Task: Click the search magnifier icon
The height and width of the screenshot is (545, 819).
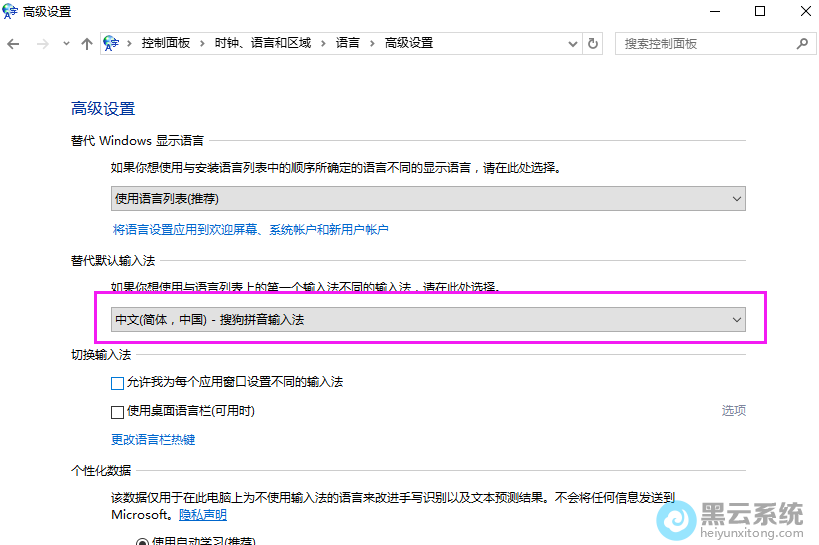Action: [x=801, y=44]
